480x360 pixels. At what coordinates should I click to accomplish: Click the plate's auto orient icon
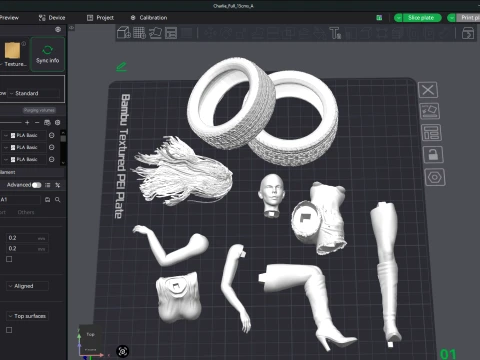430,111
